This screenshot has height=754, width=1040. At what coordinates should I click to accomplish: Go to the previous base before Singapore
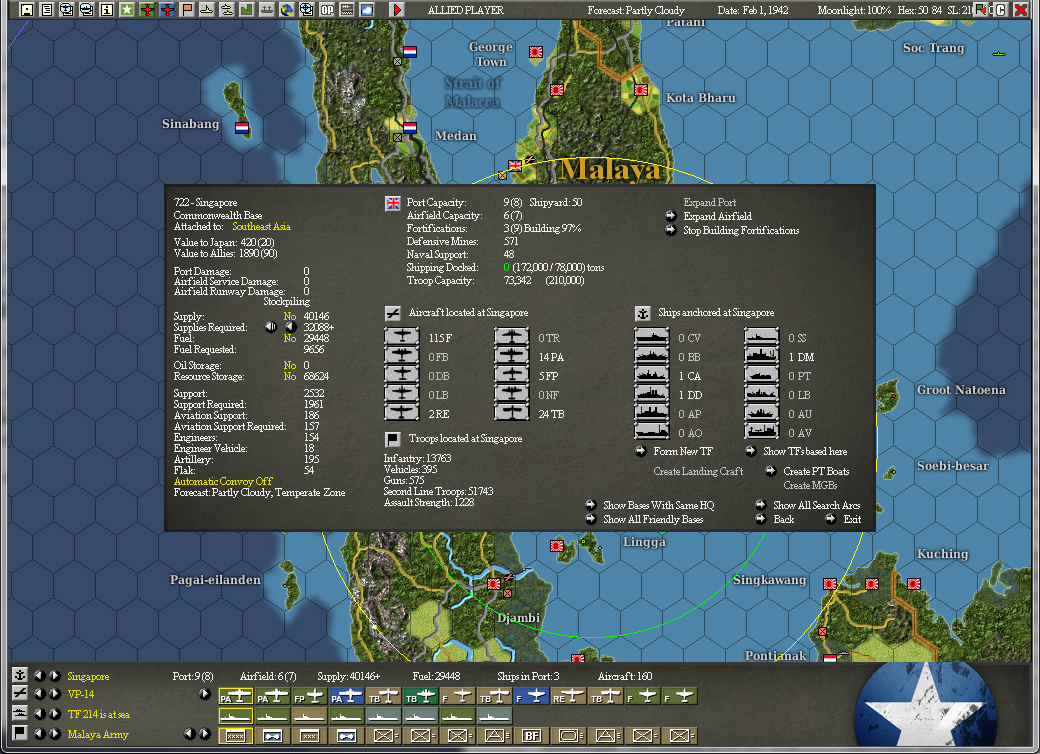(39, 676)
